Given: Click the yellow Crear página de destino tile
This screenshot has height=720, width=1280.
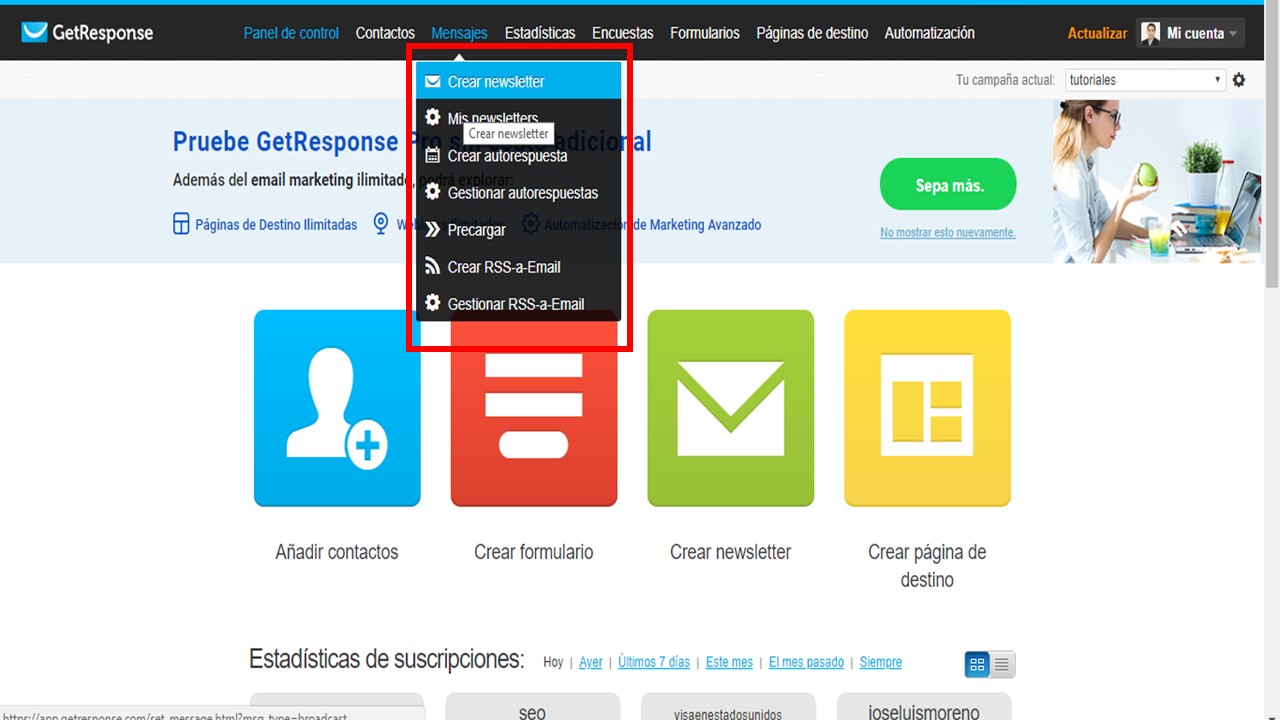Looking at the screenshot, I should coord(928,408).
